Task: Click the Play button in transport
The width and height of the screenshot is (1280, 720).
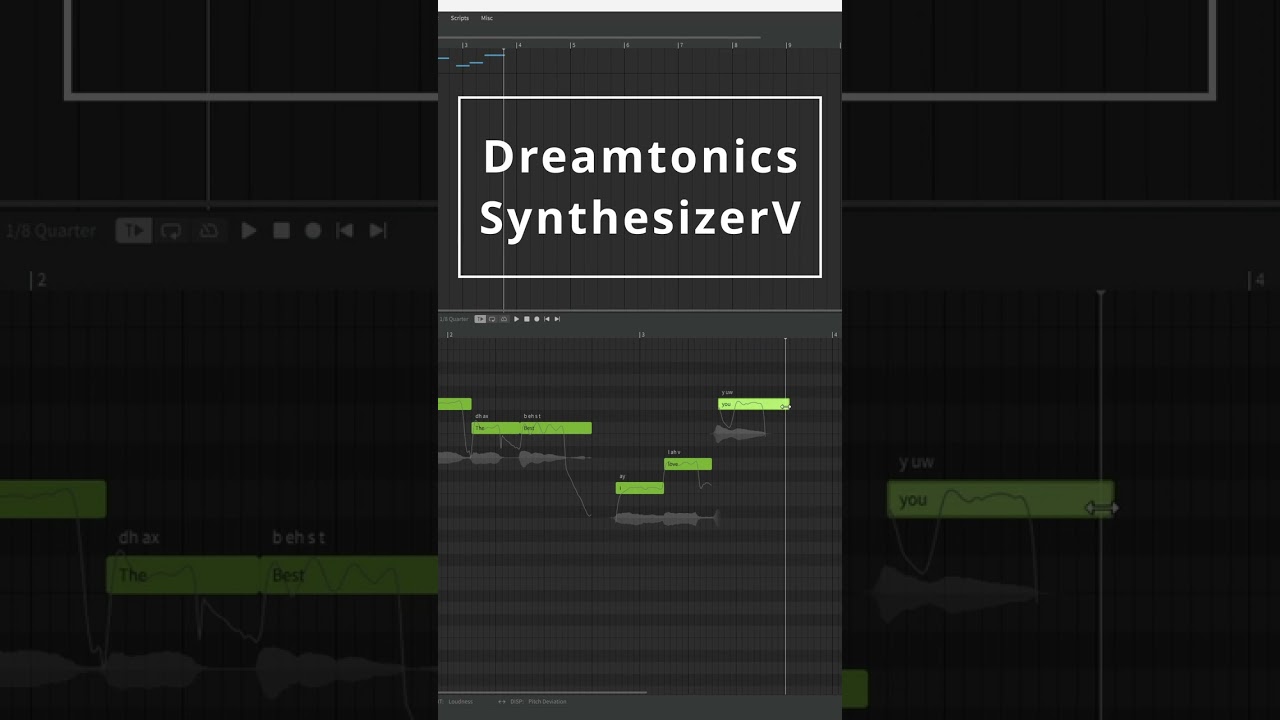Action: point(516,319)
